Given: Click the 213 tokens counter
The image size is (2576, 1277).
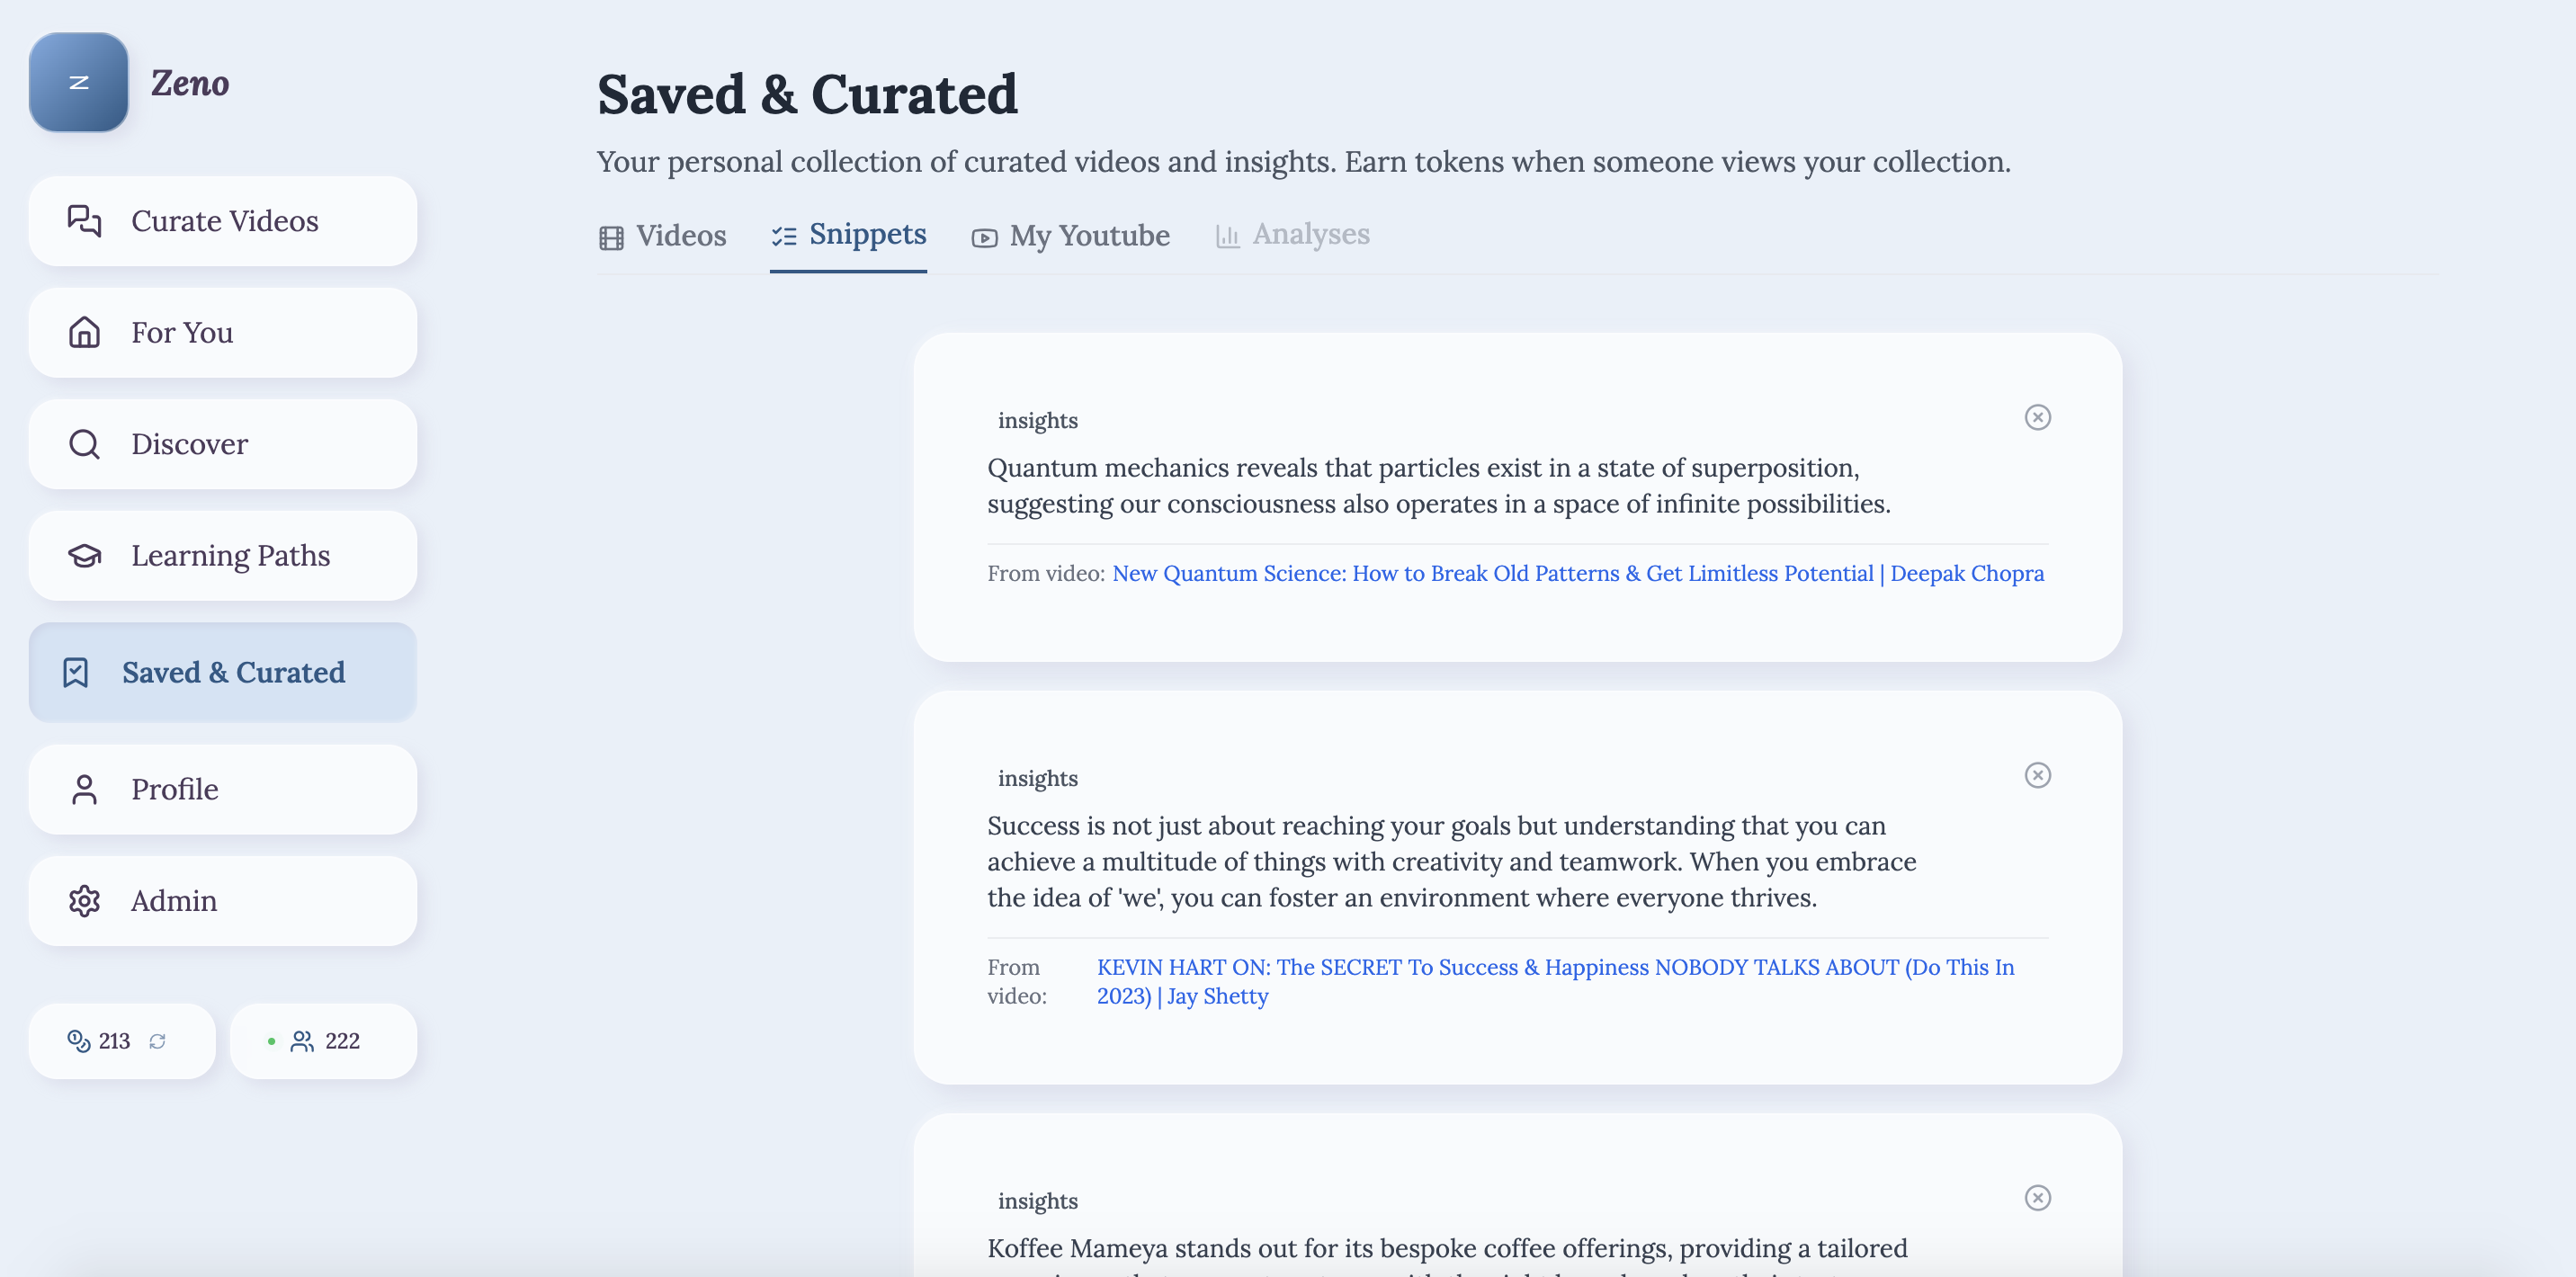Looking at the screenshot, I should (100, 1041).
